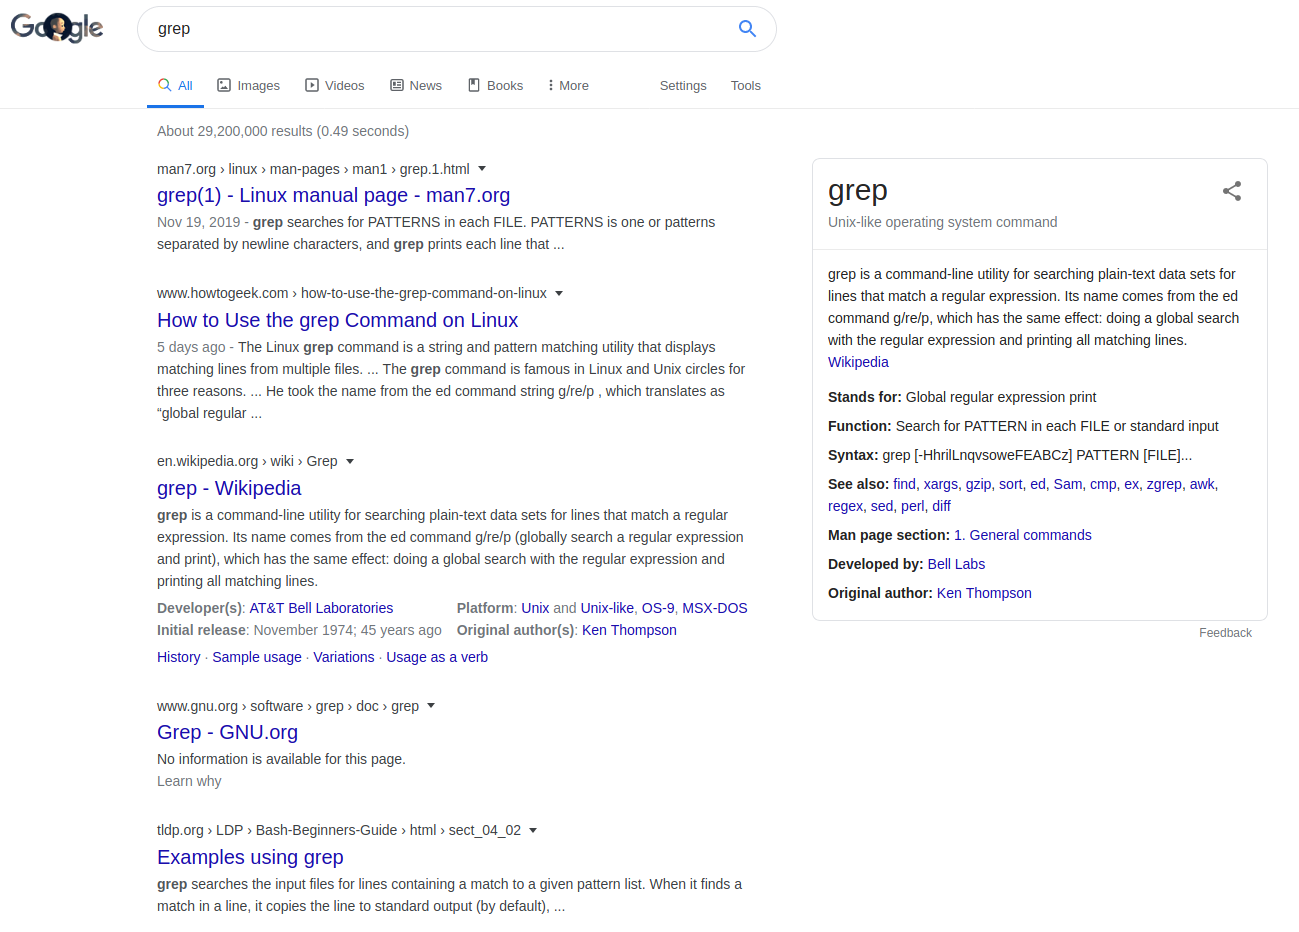Open the Google doodle logo
Viewport: 1299px width, 932px height.
[57, 27]
